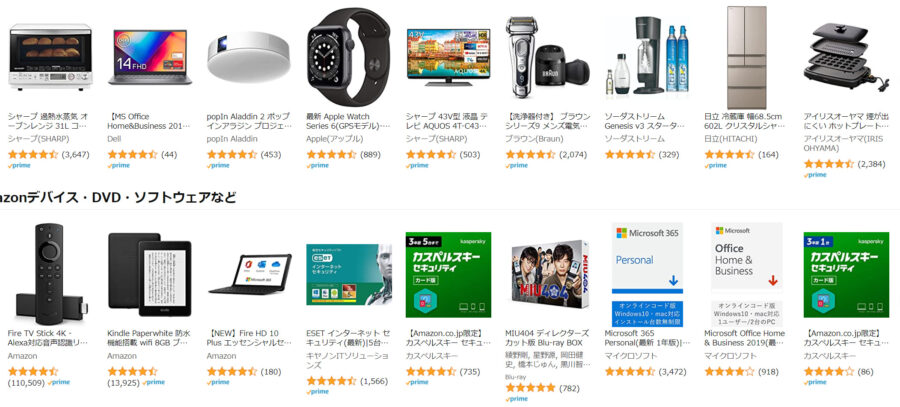Click the ESET Internet Security title link
900x407 pixels.
[348, 338]
